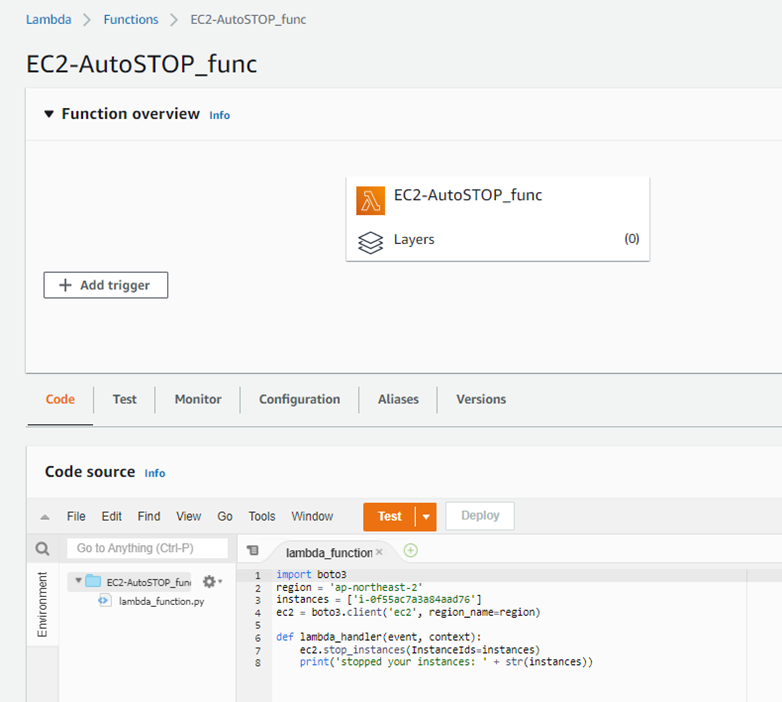
Task: Click the lambda_function.py file icon
Action: click(104, 600)
